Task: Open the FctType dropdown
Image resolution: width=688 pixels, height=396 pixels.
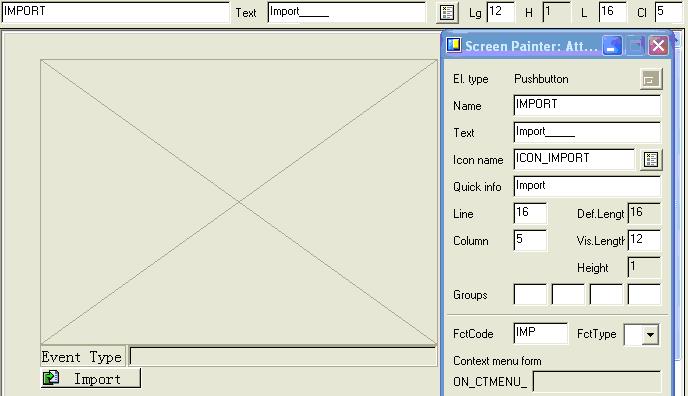Action: 650,335
